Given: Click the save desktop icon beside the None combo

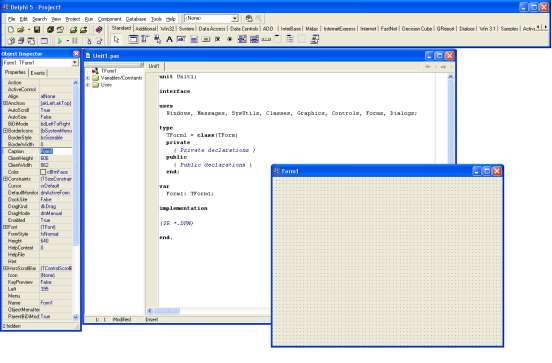Looking at the screenshot, I should [x=249, y=18].
